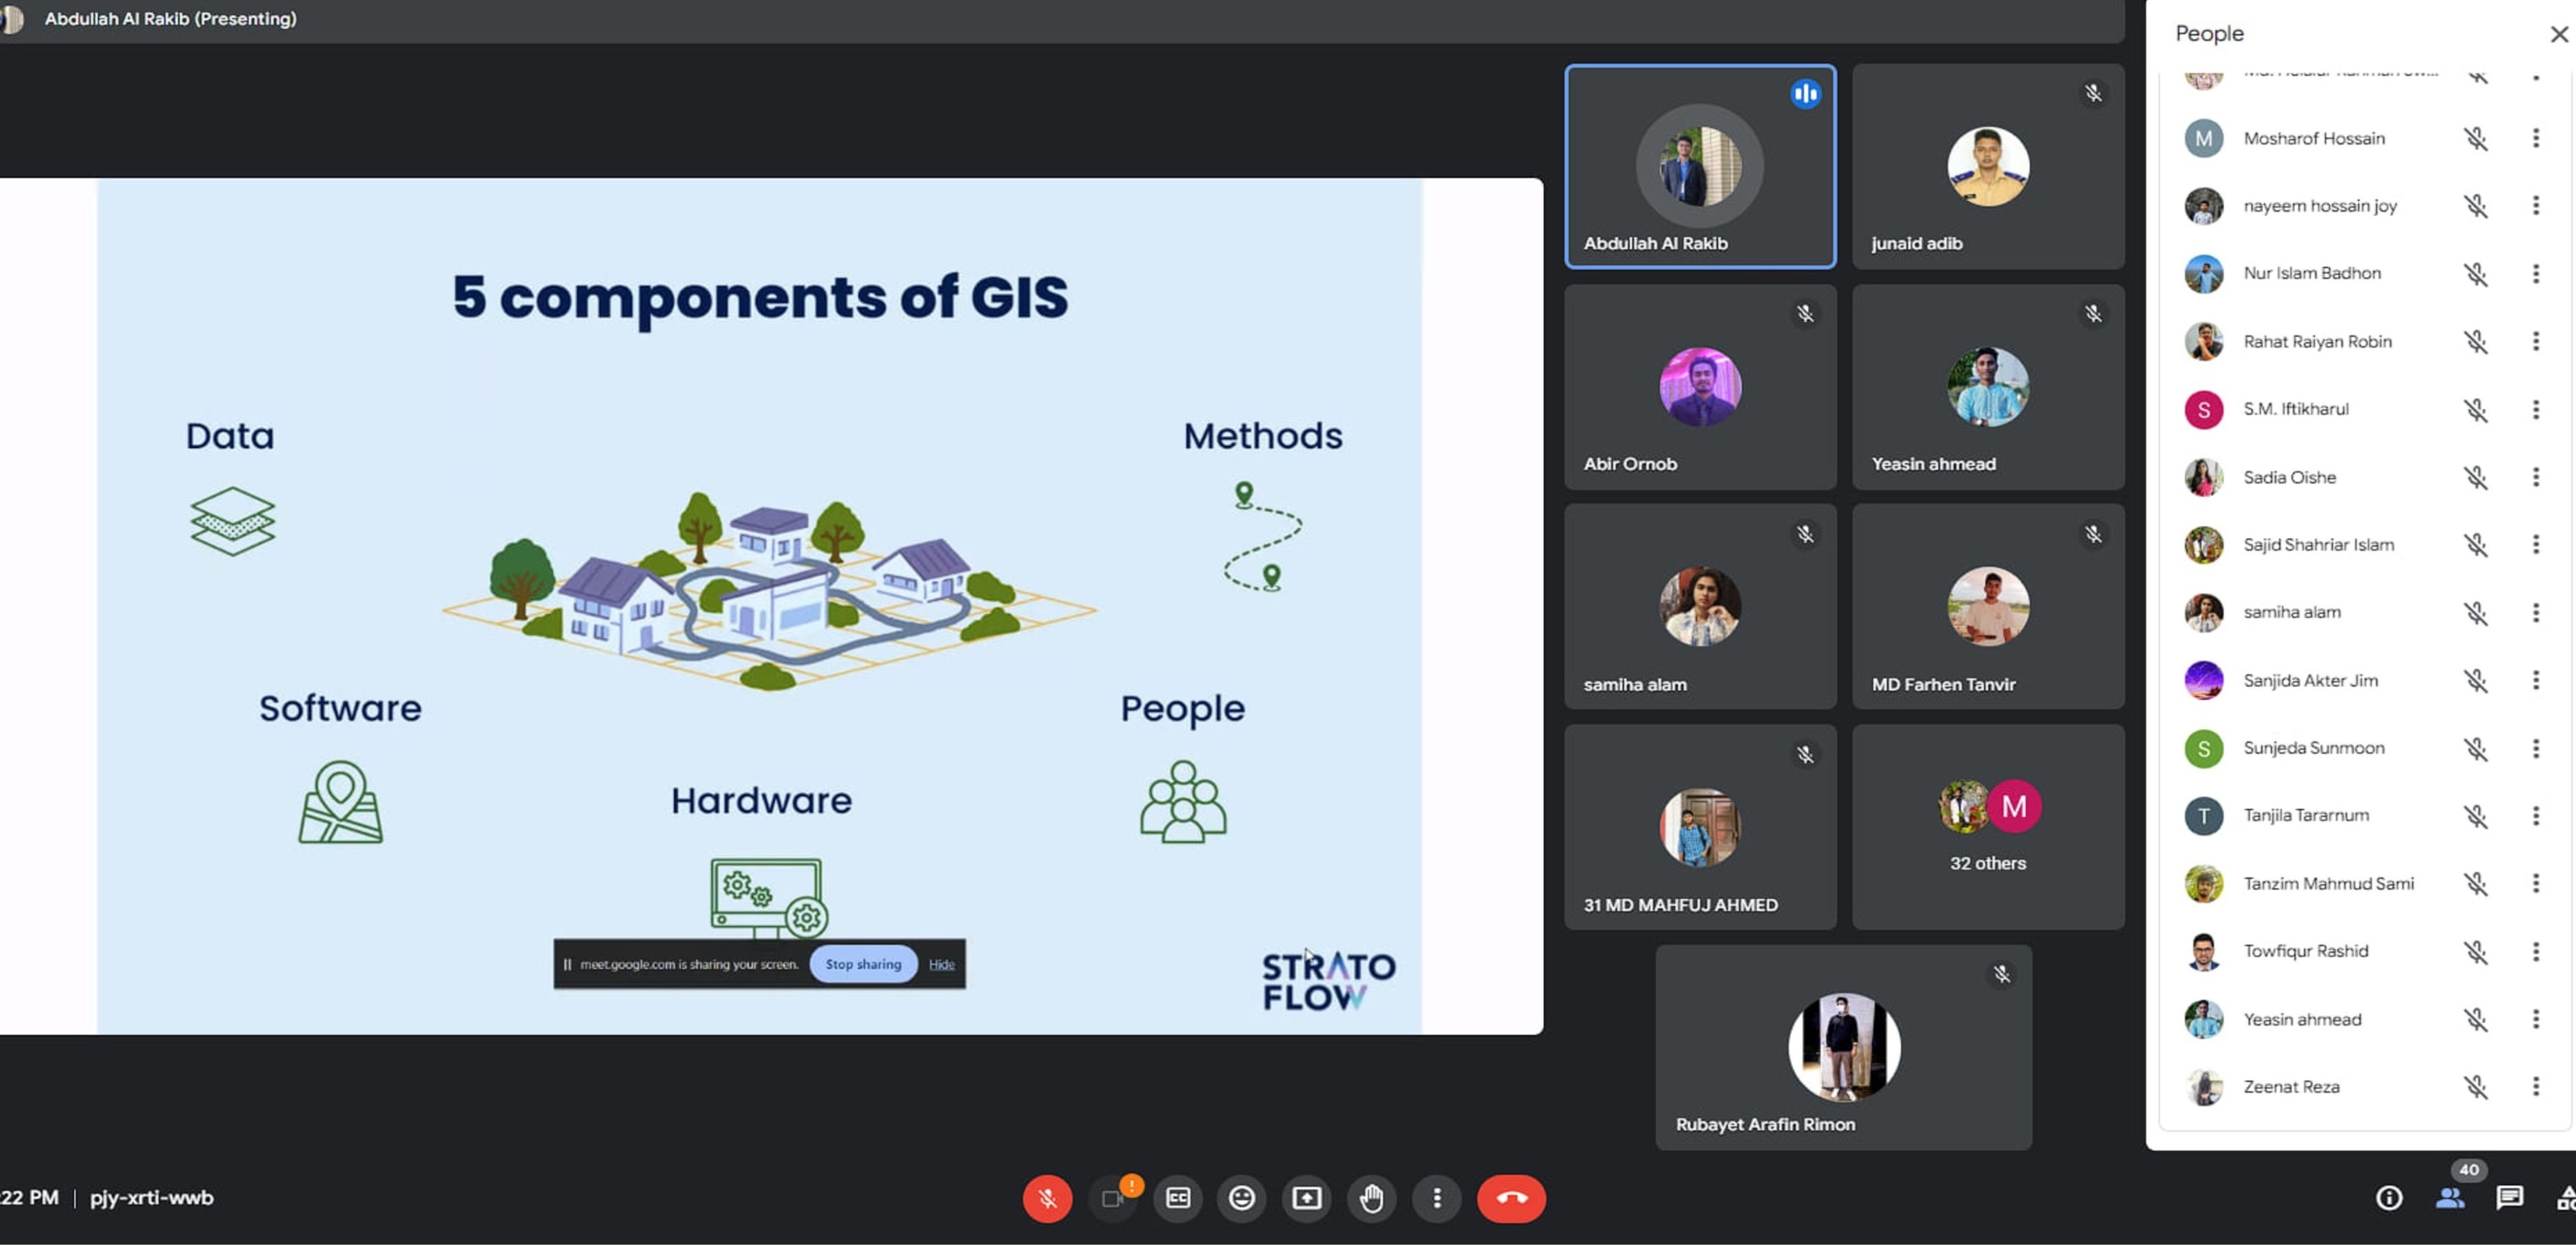Select Rubayet Arafin Rimon tile
This screenshot has height=1246, width=2576.
[x=1843, y=1047]
